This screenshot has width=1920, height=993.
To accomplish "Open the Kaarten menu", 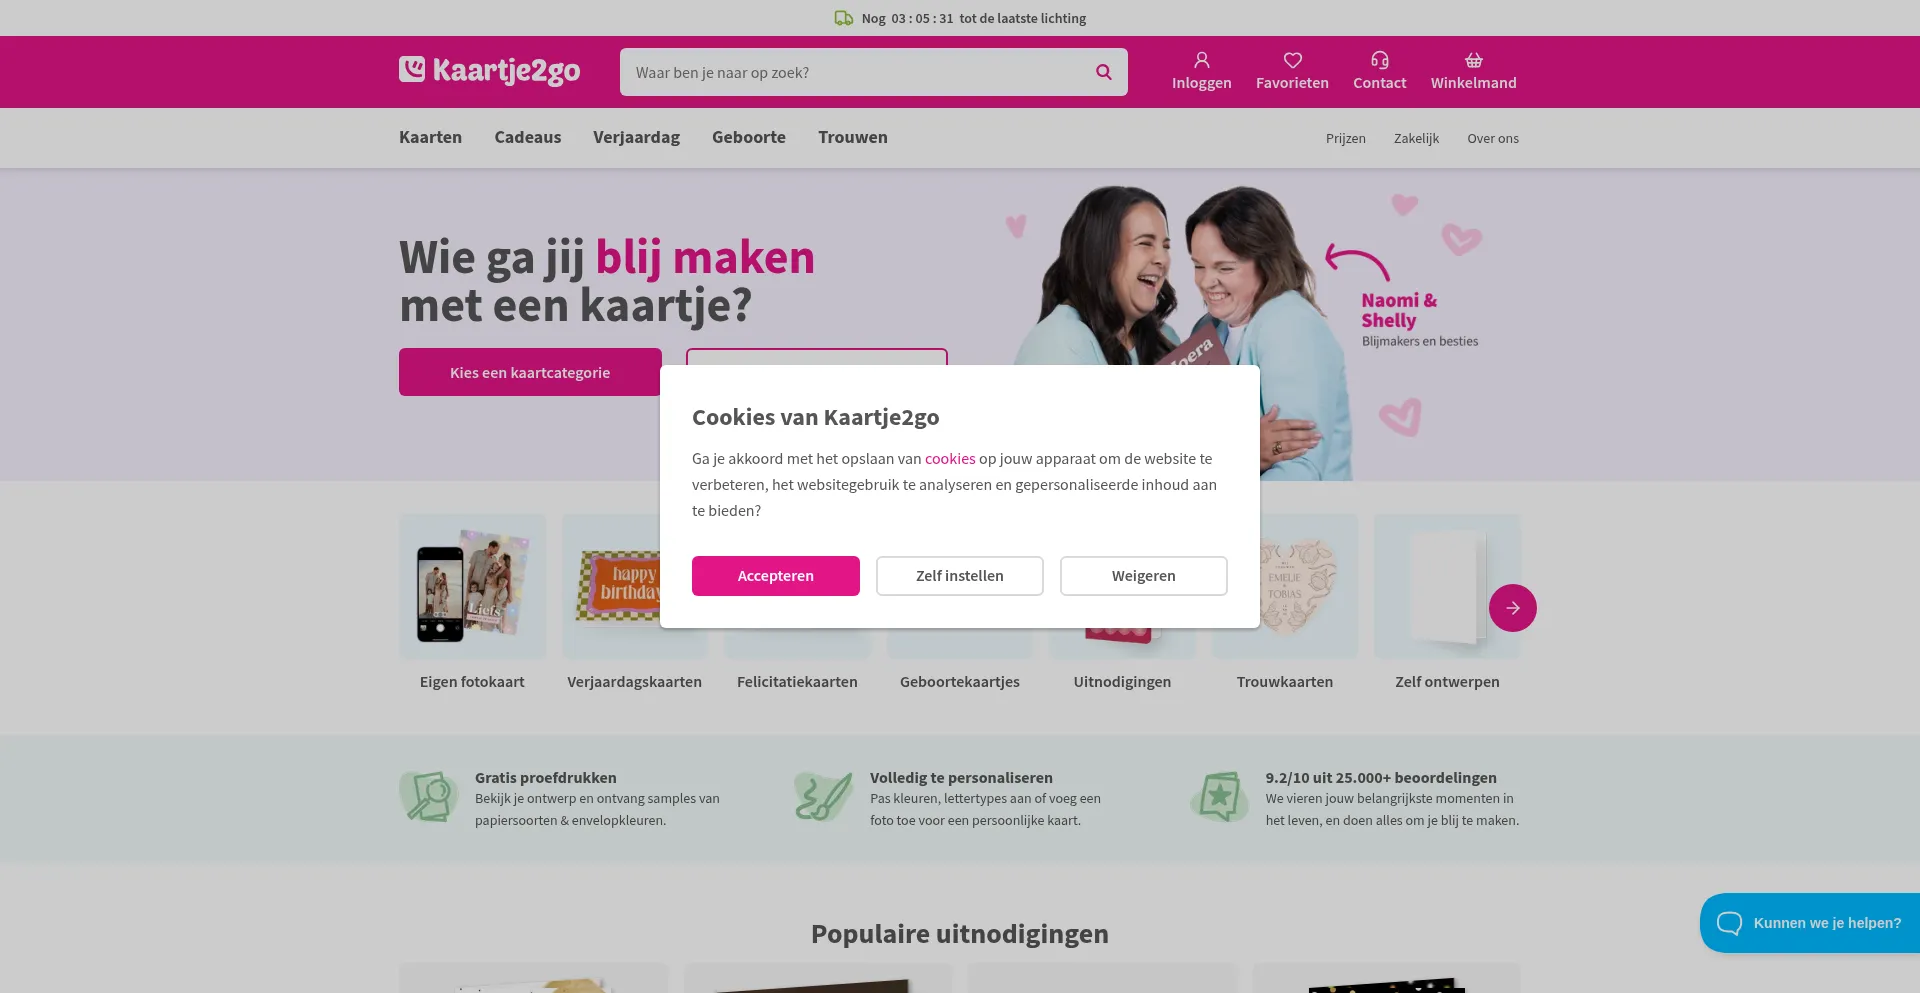I will click(x=430, y=137).
